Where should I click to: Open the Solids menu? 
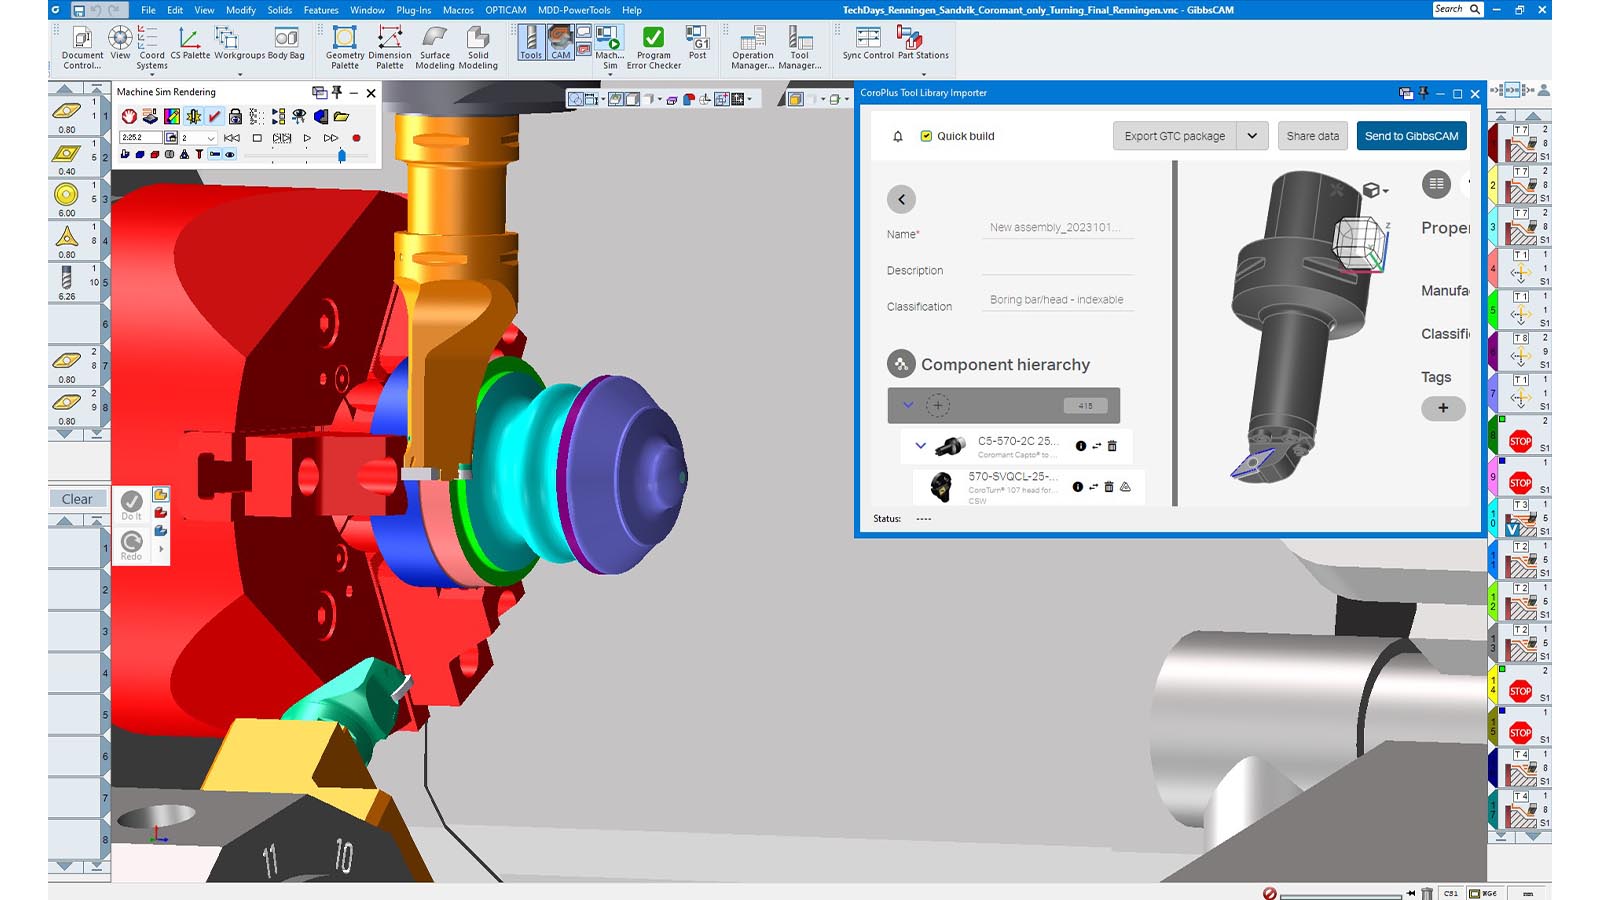tap(280, 10)
